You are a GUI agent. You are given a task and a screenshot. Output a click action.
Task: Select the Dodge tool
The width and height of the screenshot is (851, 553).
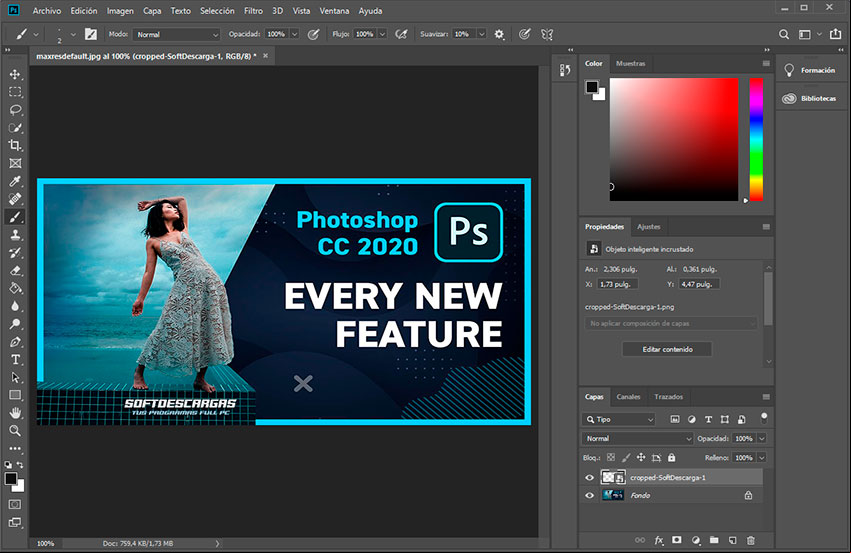pos(15,324)
